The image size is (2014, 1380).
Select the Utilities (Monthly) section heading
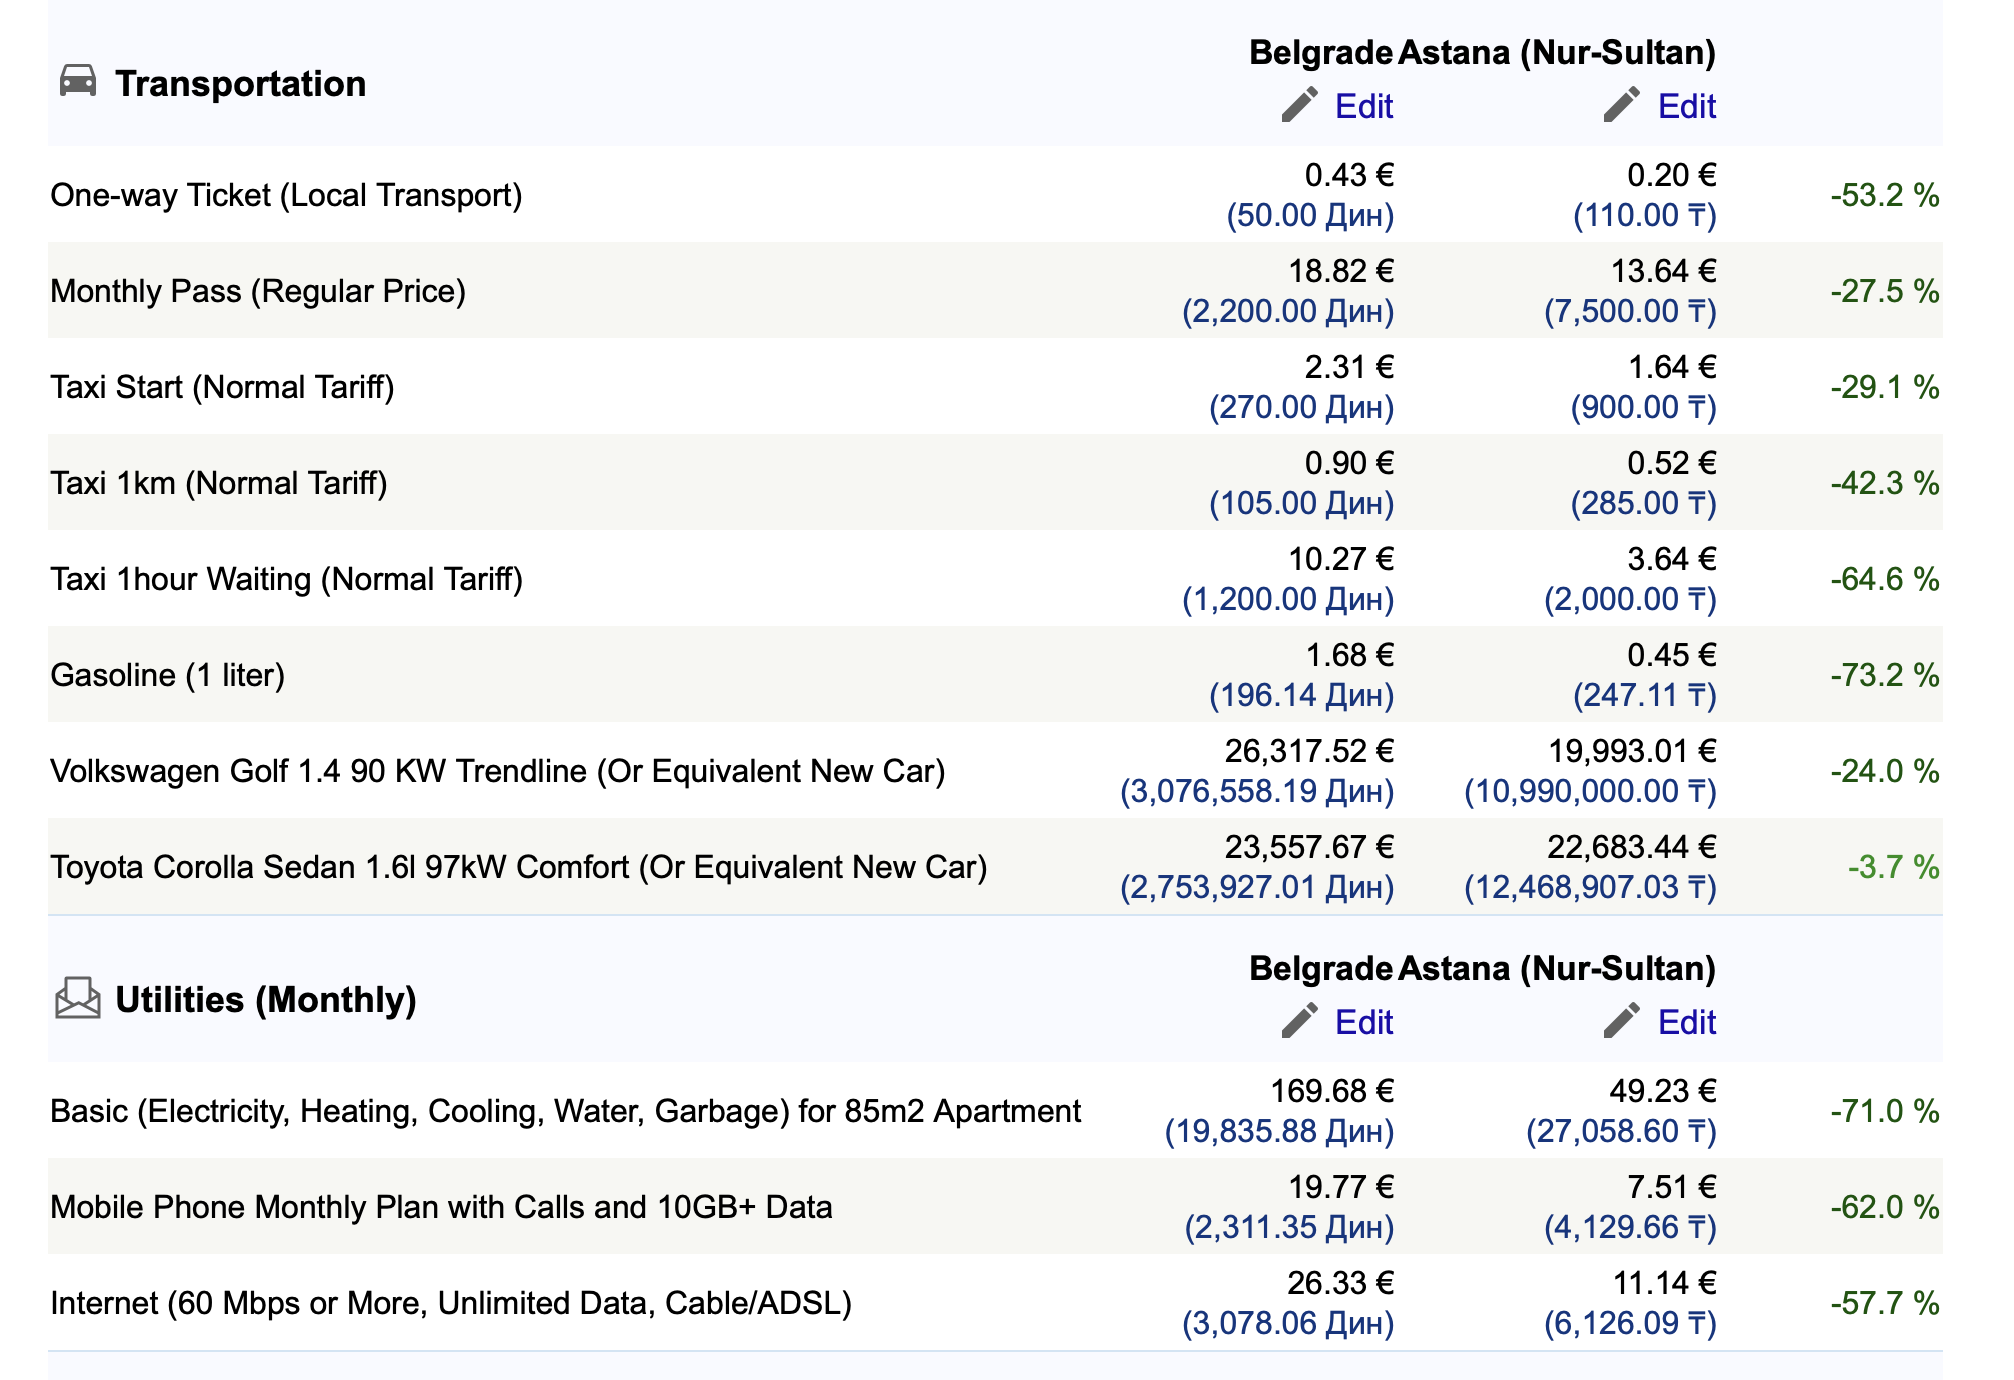click(265, 1000)
